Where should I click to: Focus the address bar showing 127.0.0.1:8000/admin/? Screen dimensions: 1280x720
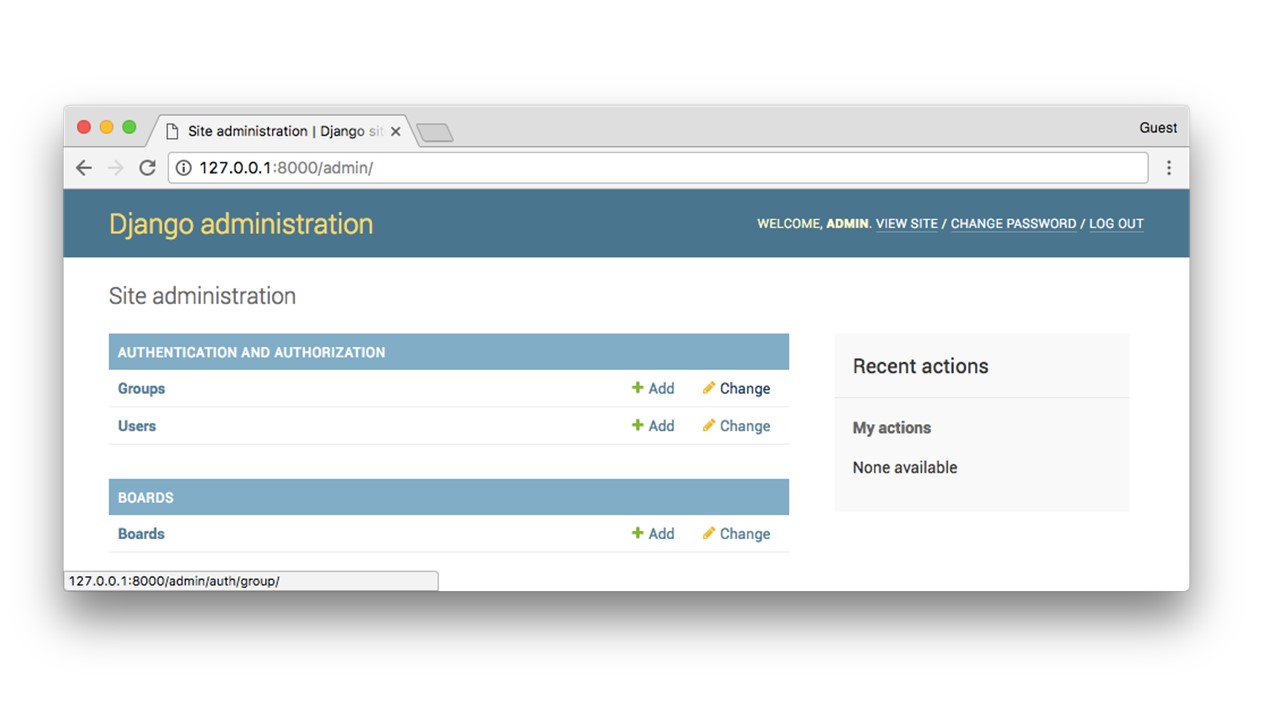(658, 168)
